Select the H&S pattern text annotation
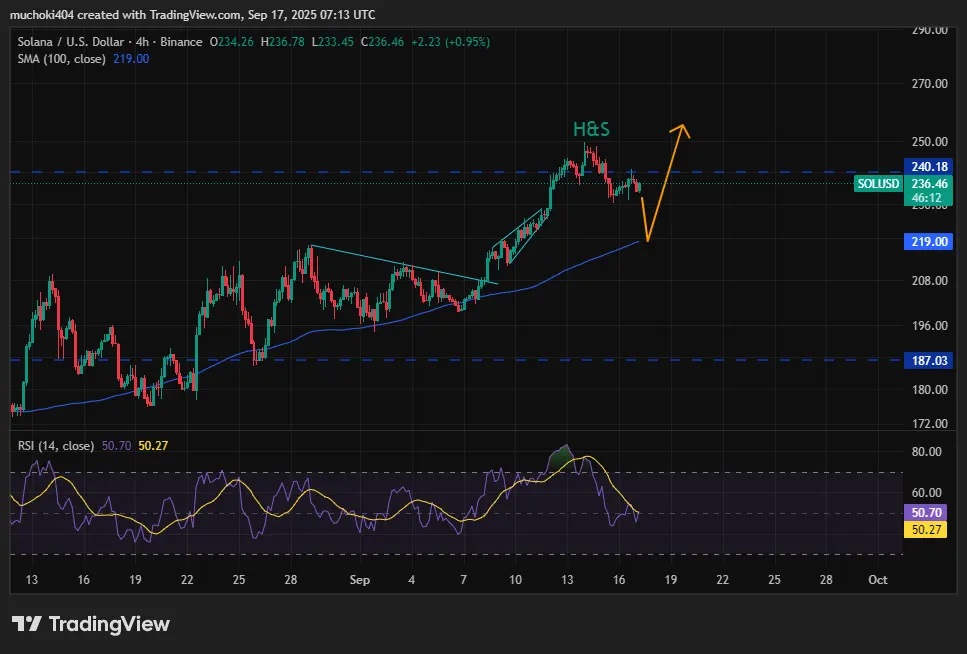This screenshot has width=967, height=654. point(591,129)
